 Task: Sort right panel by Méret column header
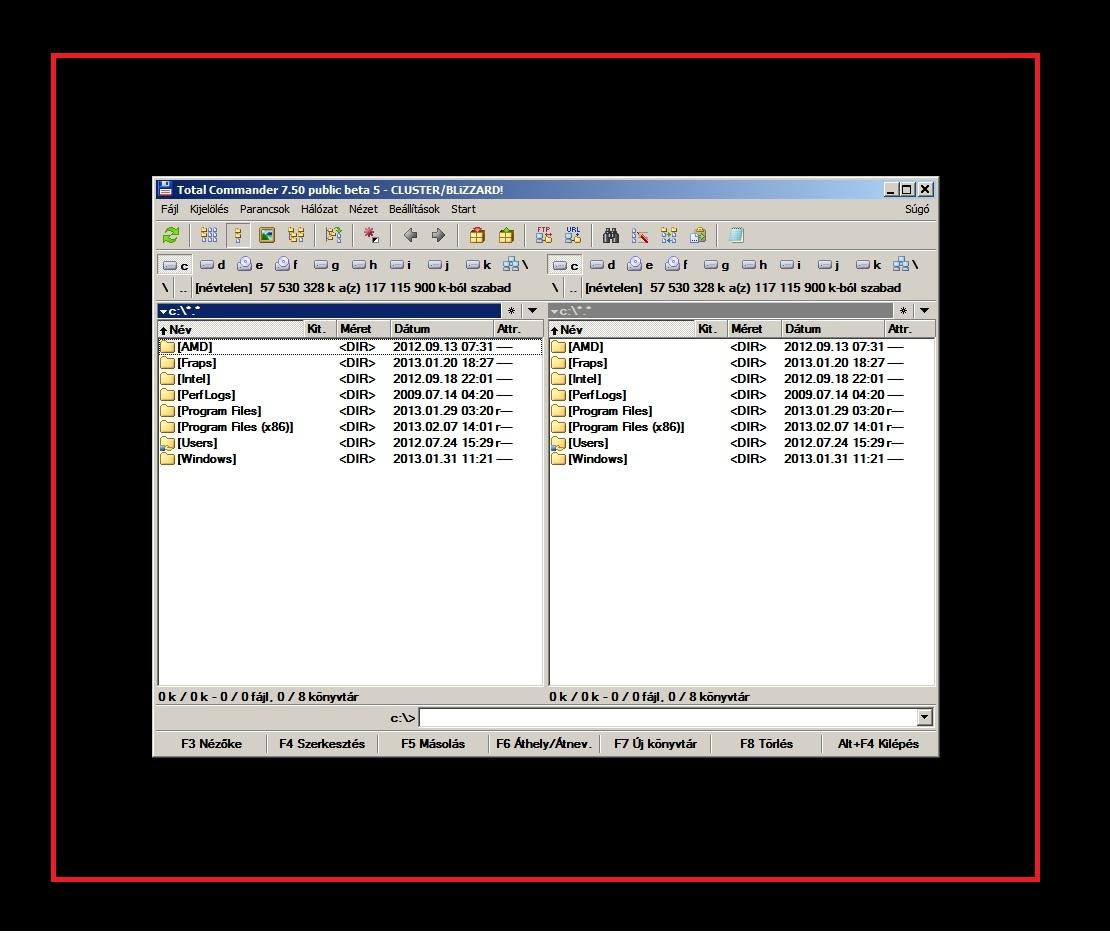(x=755, y=329)
